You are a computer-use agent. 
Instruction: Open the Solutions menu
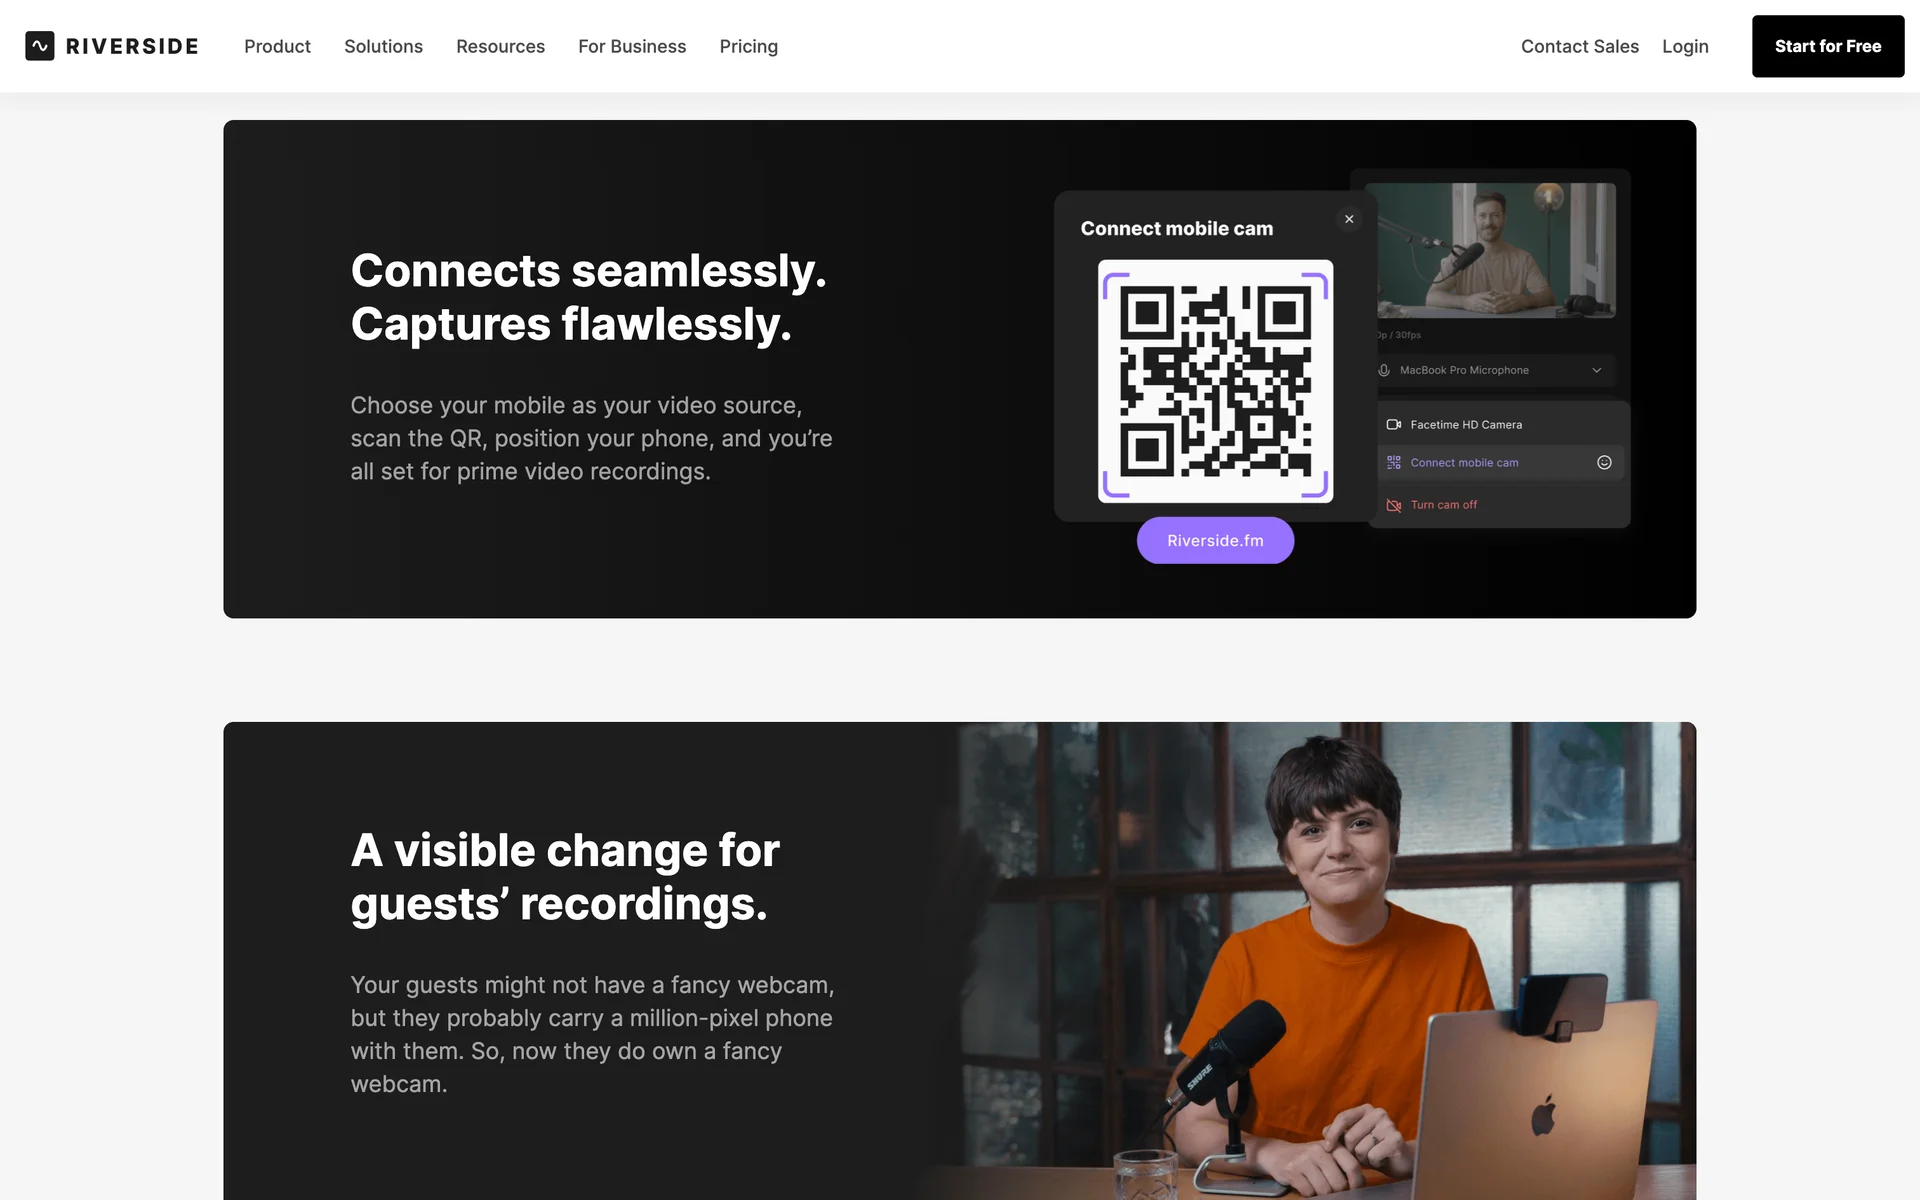pyautogui.click(x=383, y=46)
